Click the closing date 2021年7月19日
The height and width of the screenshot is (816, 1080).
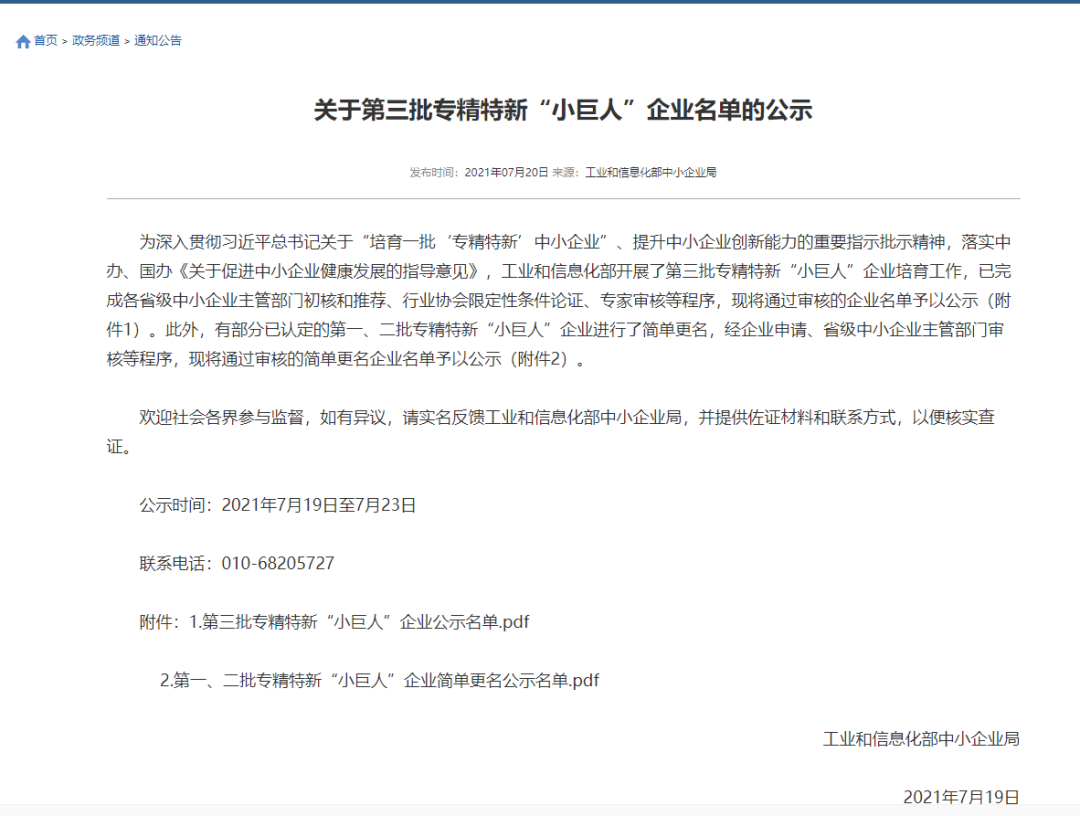961,797
